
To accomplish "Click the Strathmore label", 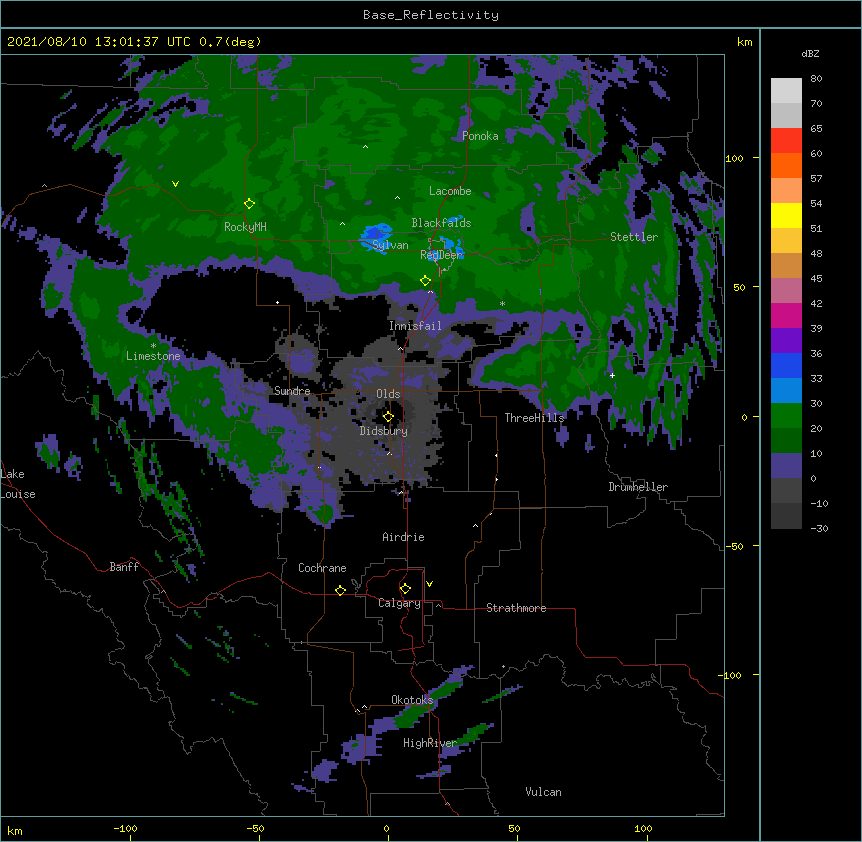I will click(x=516, y=608).
